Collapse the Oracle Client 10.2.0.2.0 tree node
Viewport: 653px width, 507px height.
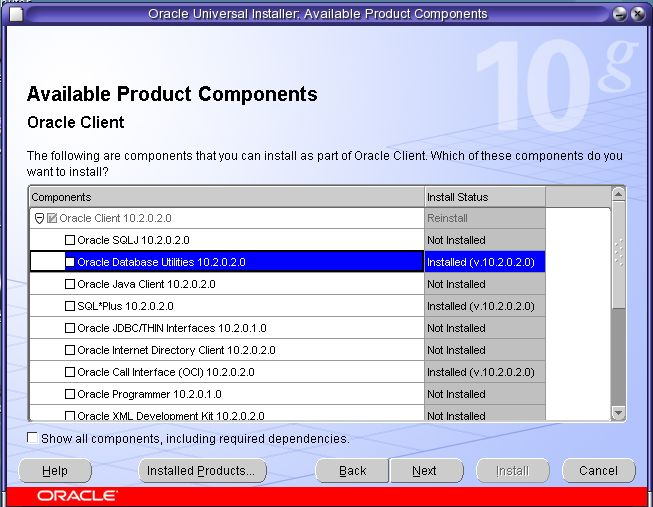point(40,218)
